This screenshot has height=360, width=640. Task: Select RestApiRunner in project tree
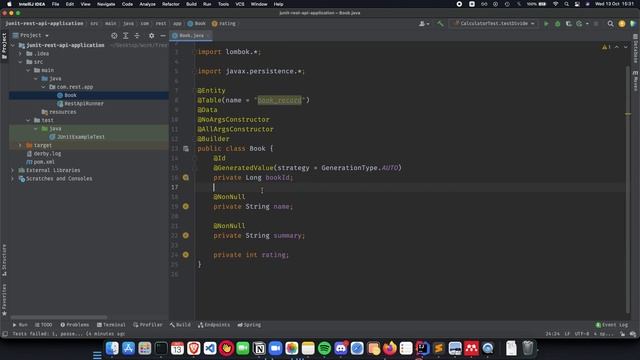84,104
